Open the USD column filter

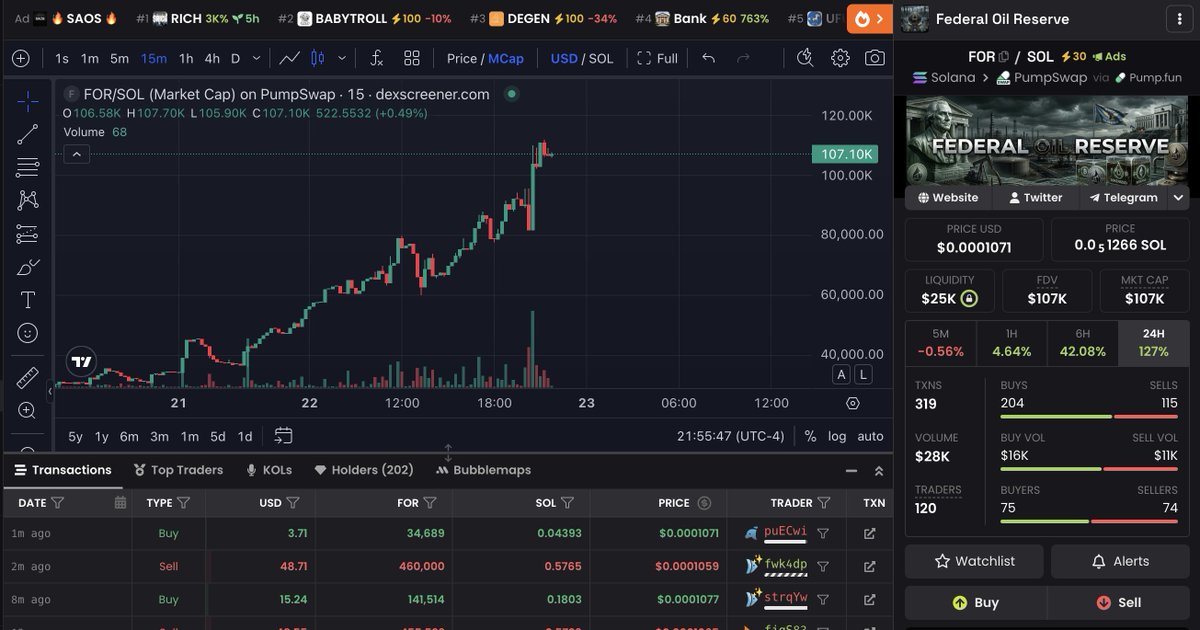(293, 503)
